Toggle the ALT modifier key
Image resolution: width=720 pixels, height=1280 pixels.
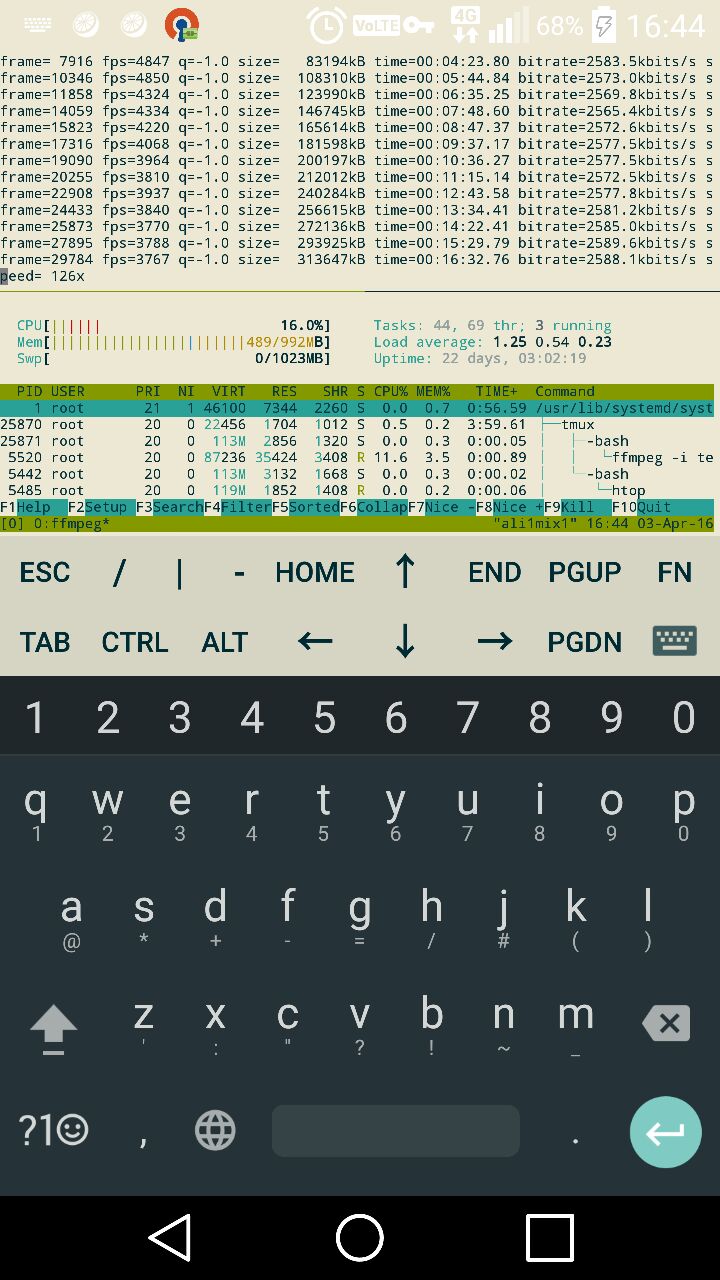[x=225, y=642]
